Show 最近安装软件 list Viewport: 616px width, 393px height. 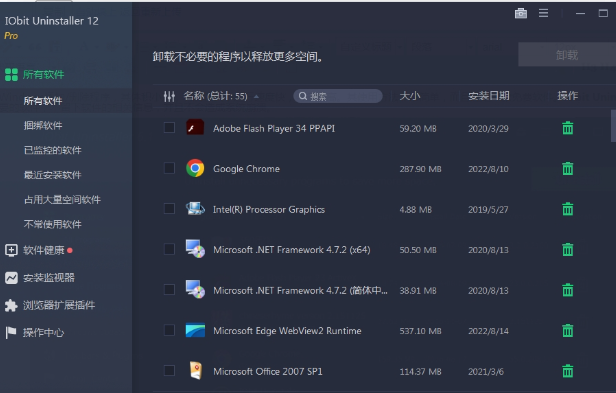(x=53, y=175)
